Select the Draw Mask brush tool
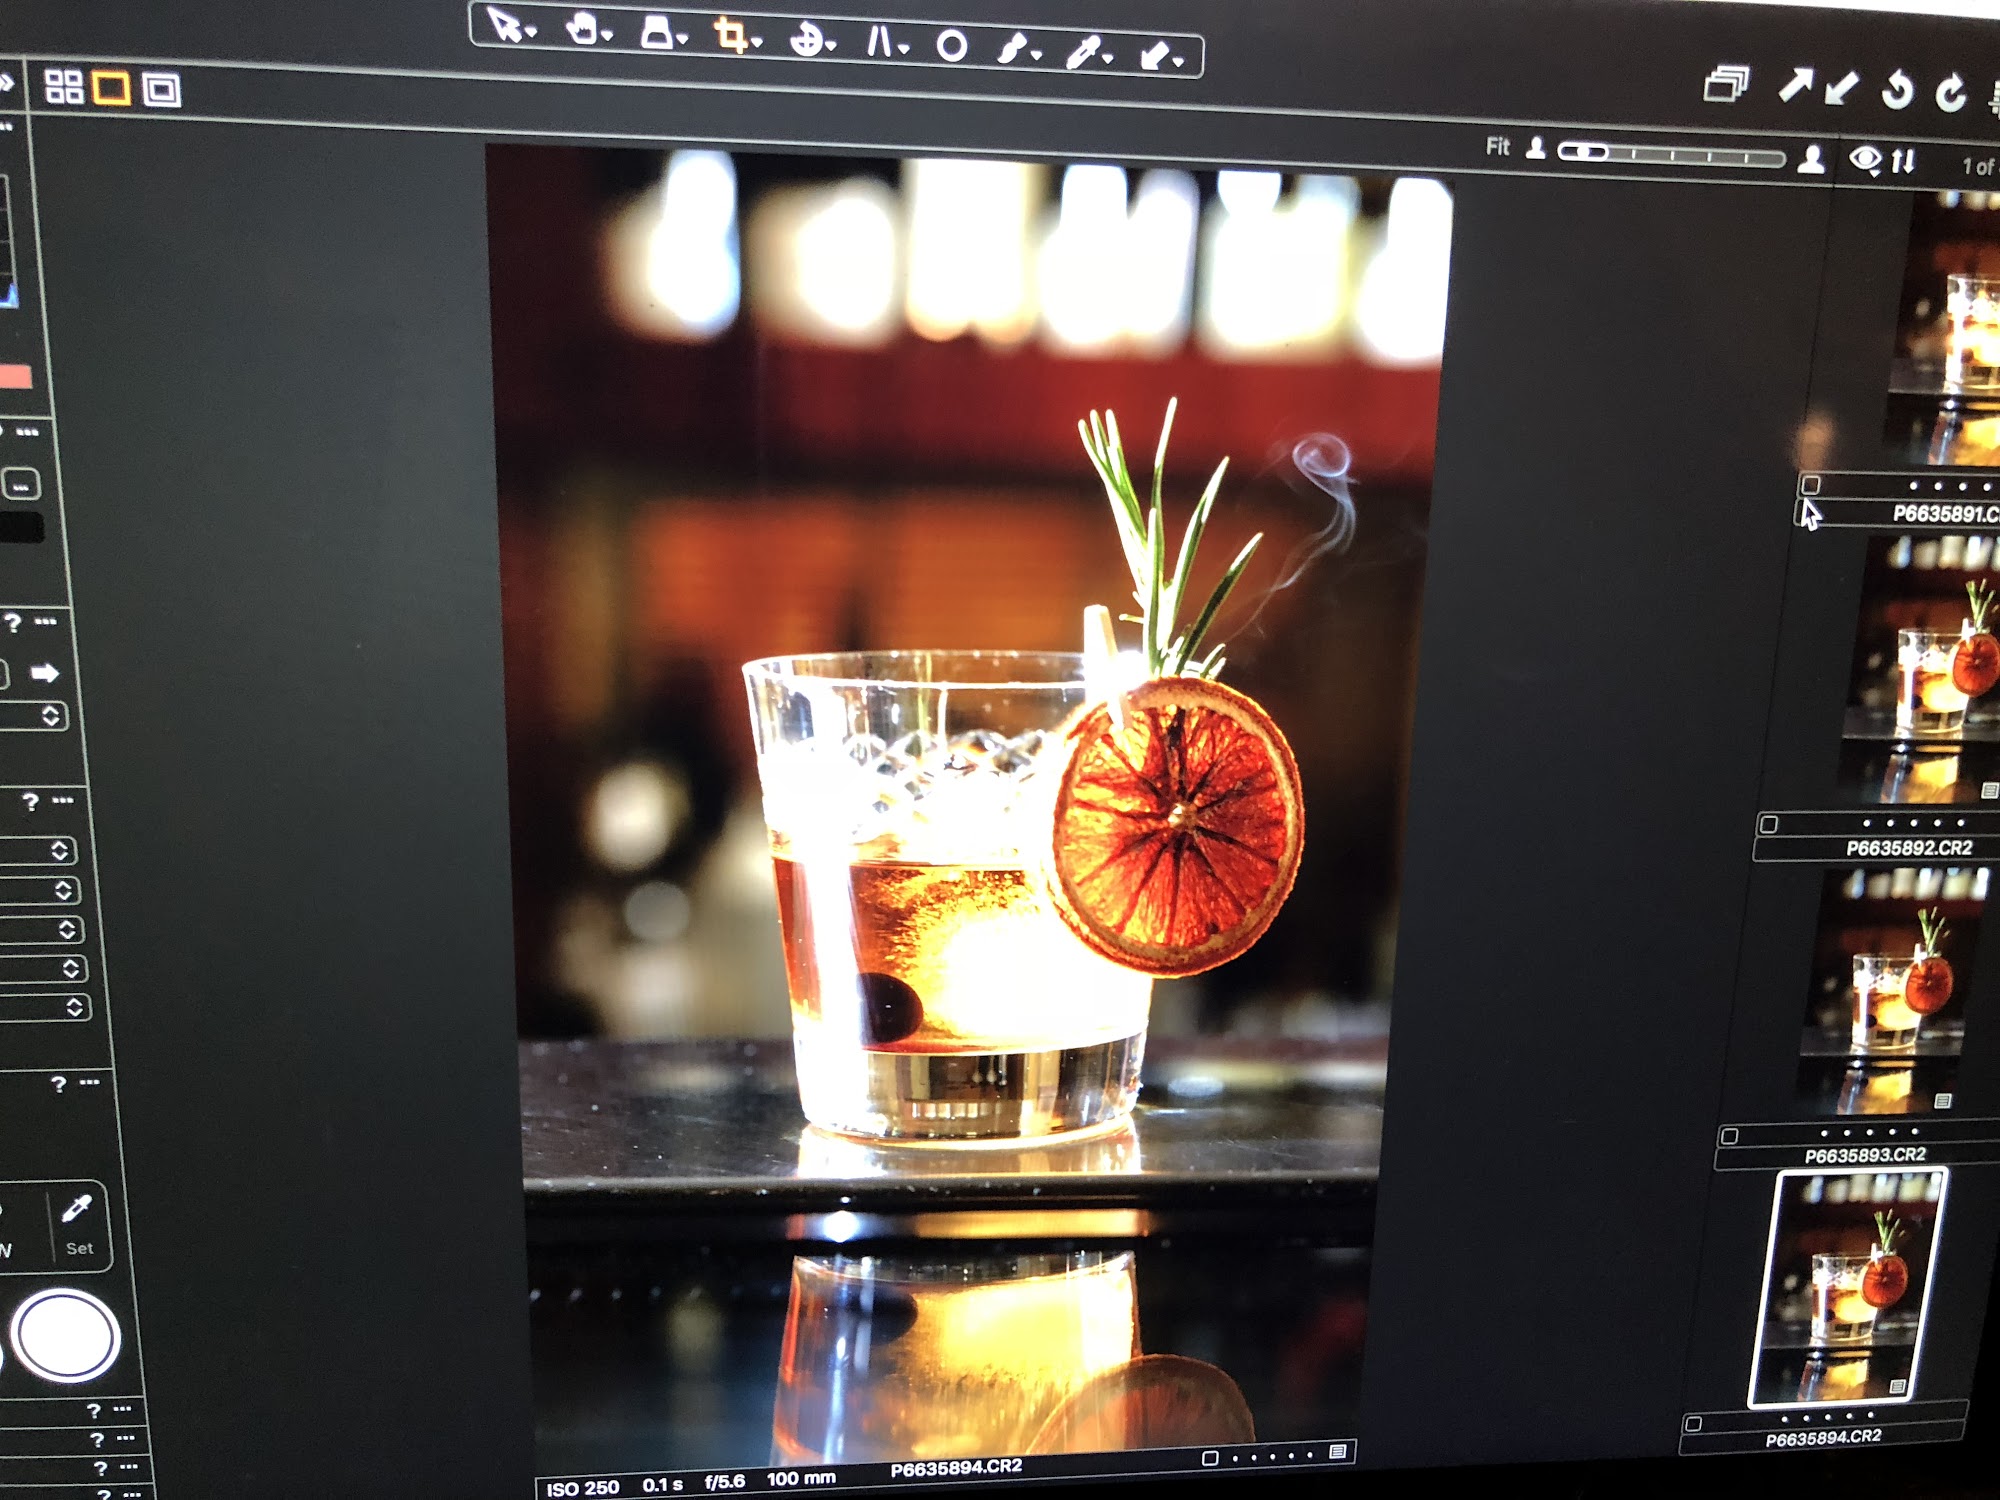Image resolution: width=2000 pixels, height=1500 pixels. tap(1012, 49)
